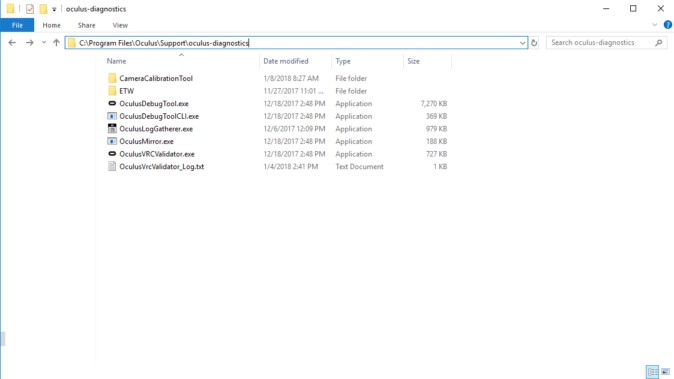674x379 pixels.
Task: Click the 1/4/2018 2:41 PM date cell
Action: click(x=291, y=166)
